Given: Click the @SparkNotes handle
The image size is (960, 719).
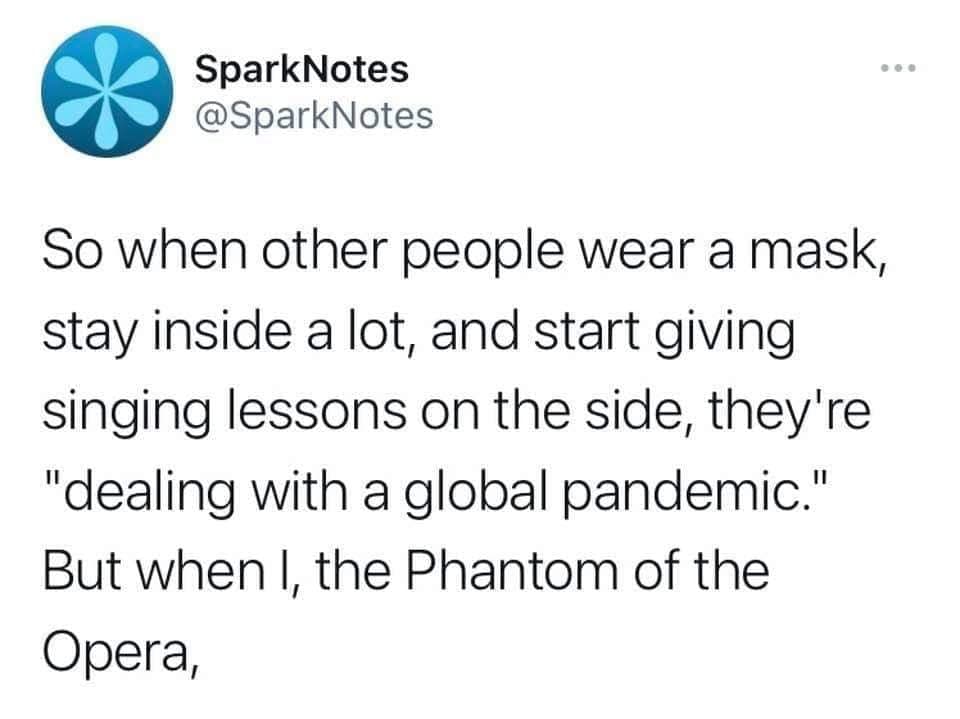Looking at the screenshot, I should tap(314, 116).
